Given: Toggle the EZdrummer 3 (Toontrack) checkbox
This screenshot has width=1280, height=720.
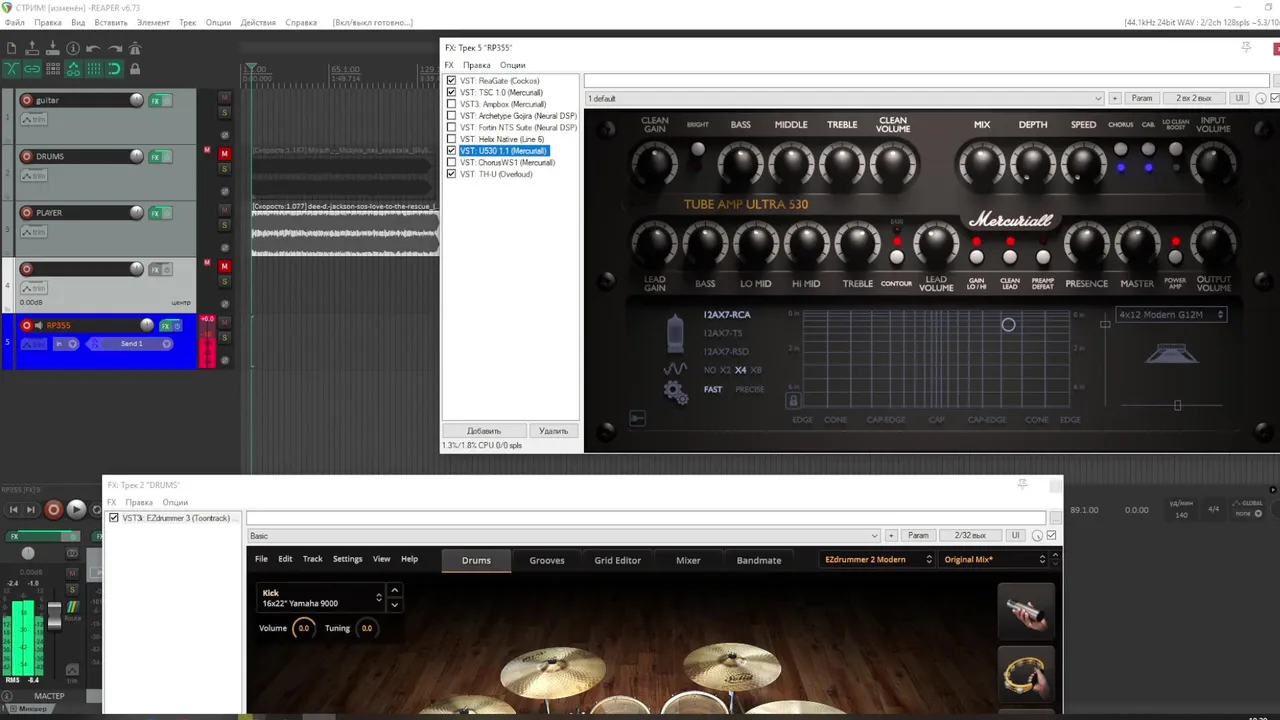Looking at the screenshot, I should click(x=114, y=518).
